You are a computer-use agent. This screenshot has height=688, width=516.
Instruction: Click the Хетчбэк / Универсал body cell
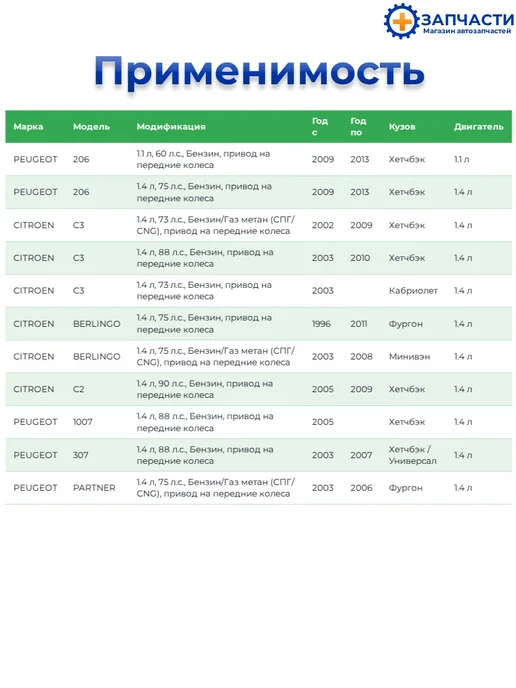coord(412,455)
